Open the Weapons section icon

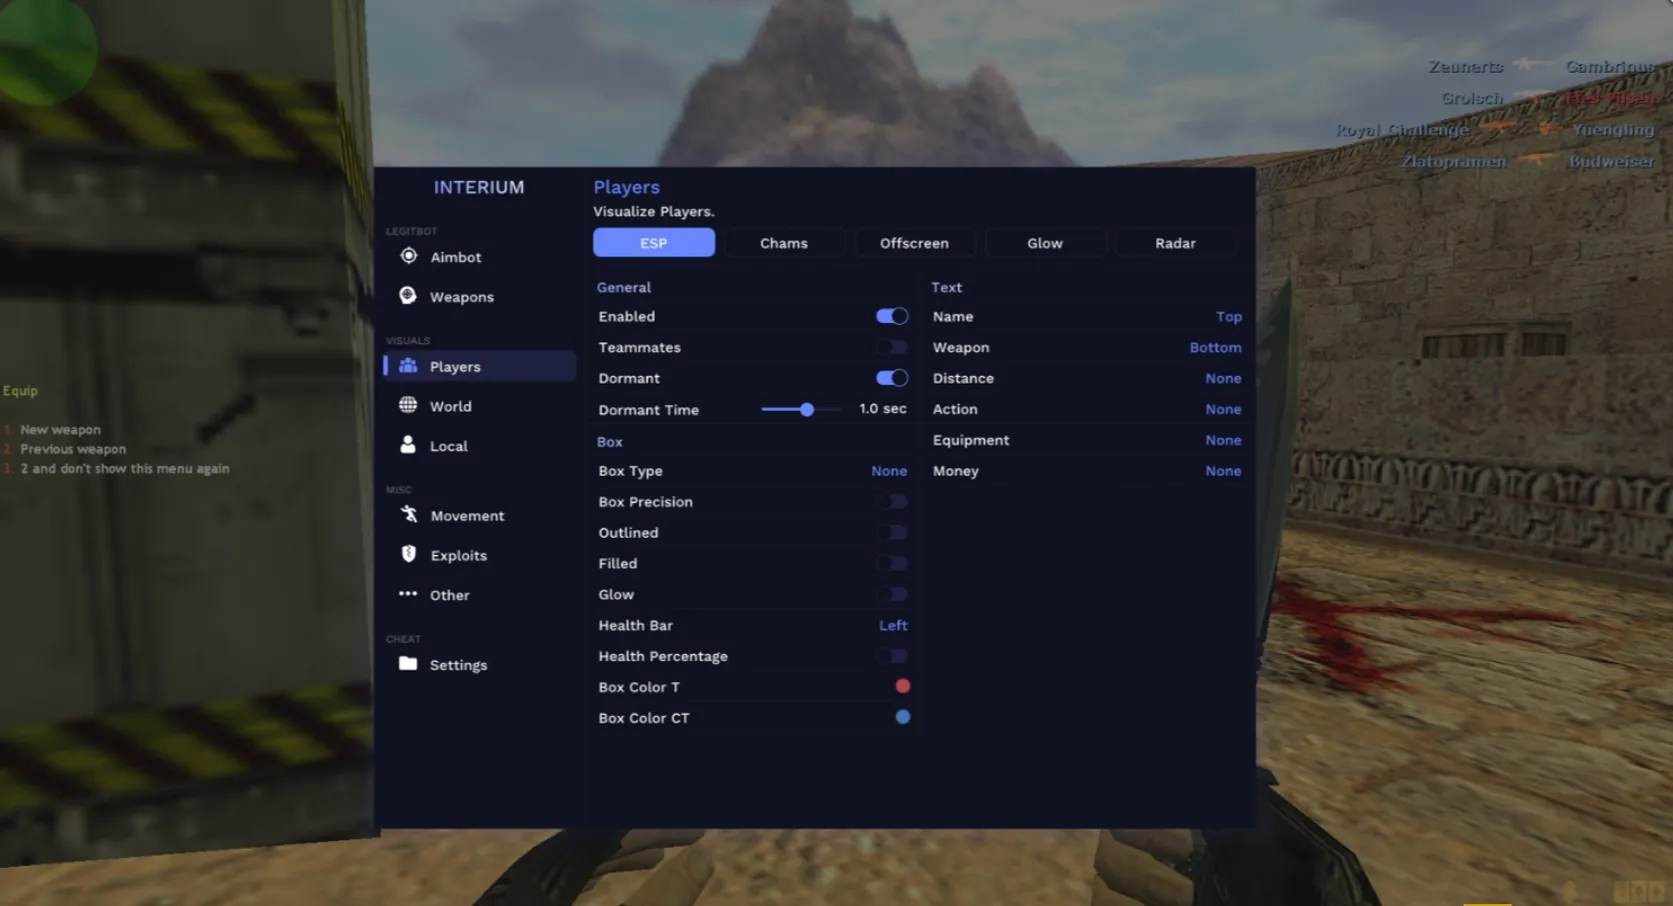point(408,296)
